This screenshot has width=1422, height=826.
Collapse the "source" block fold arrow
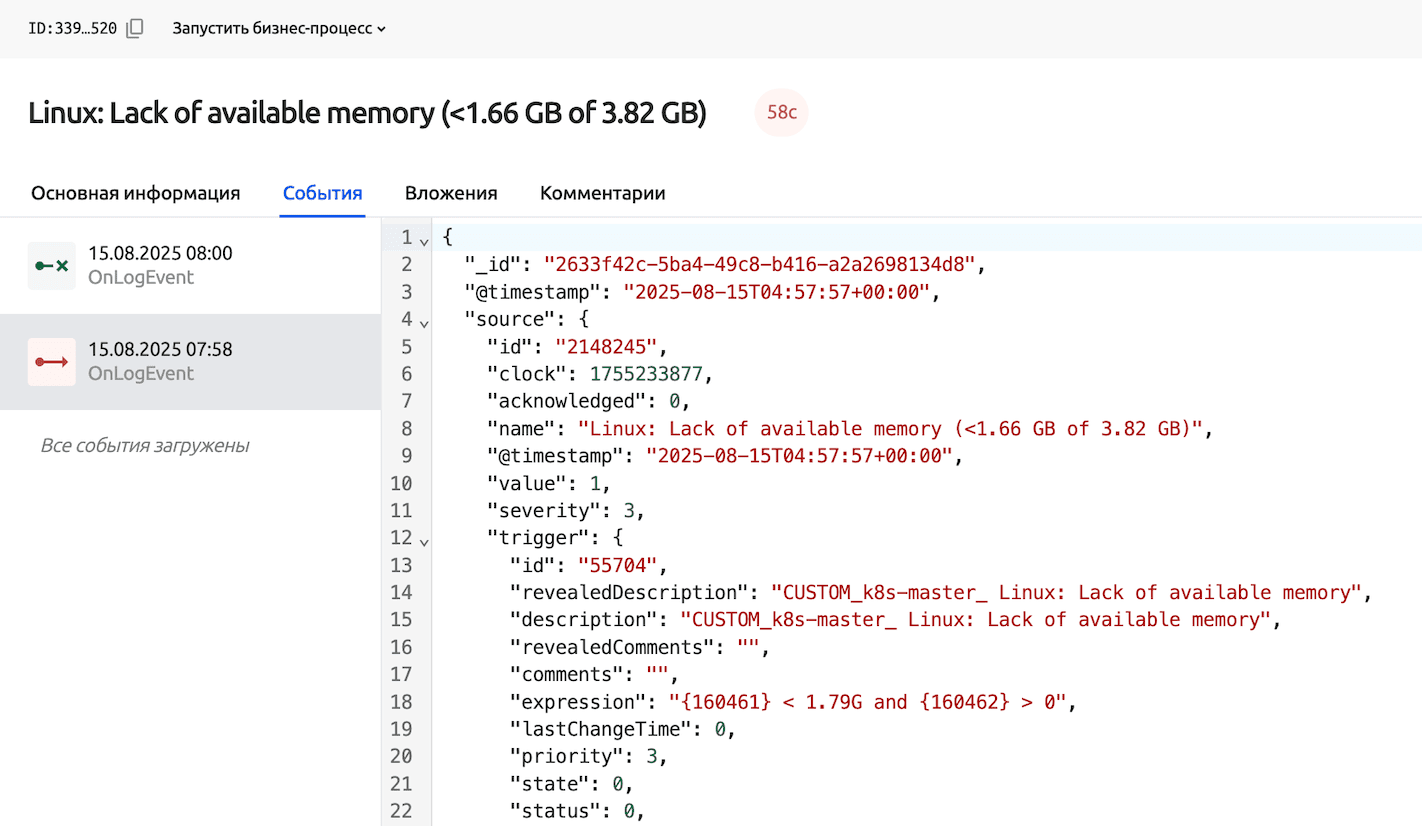coord(424,322)
